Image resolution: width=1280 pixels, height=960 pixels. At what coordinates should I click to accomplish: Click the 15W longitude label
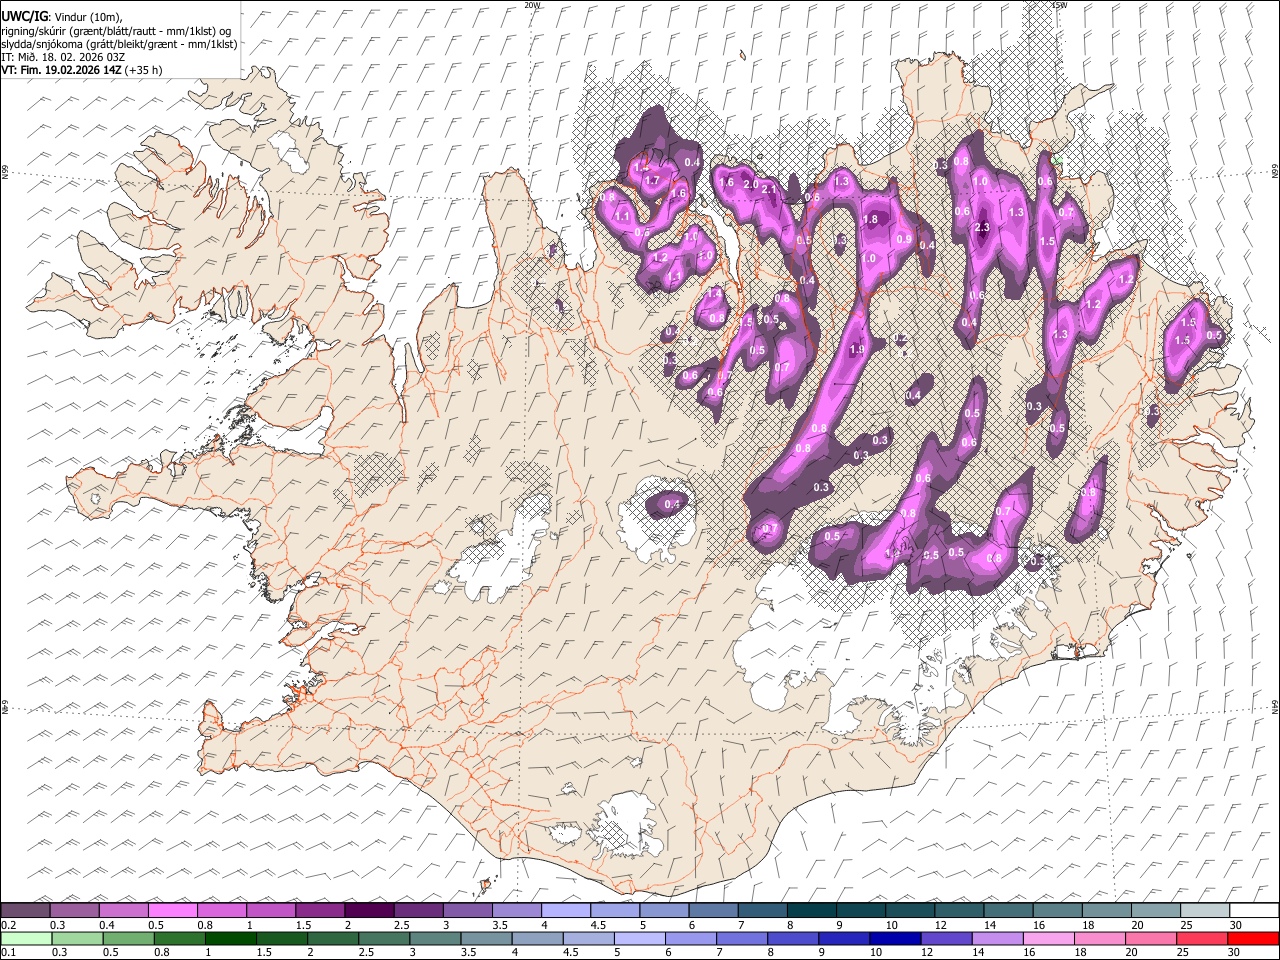(x=1059, y=5)
